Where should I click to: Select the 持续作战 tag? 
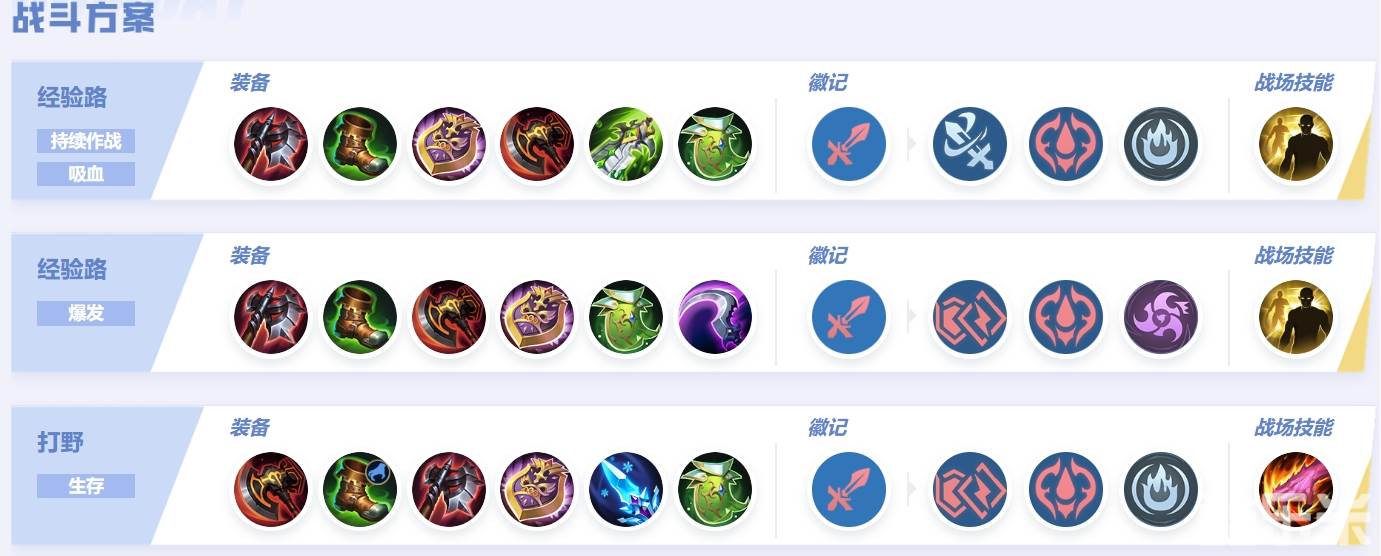pyautogui.click(x=86, y=141)
